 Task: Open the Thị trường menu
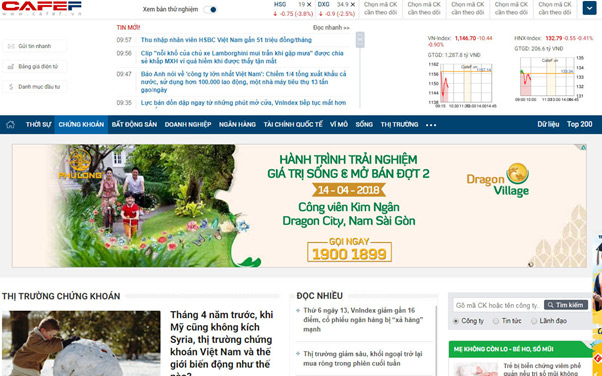399,124
